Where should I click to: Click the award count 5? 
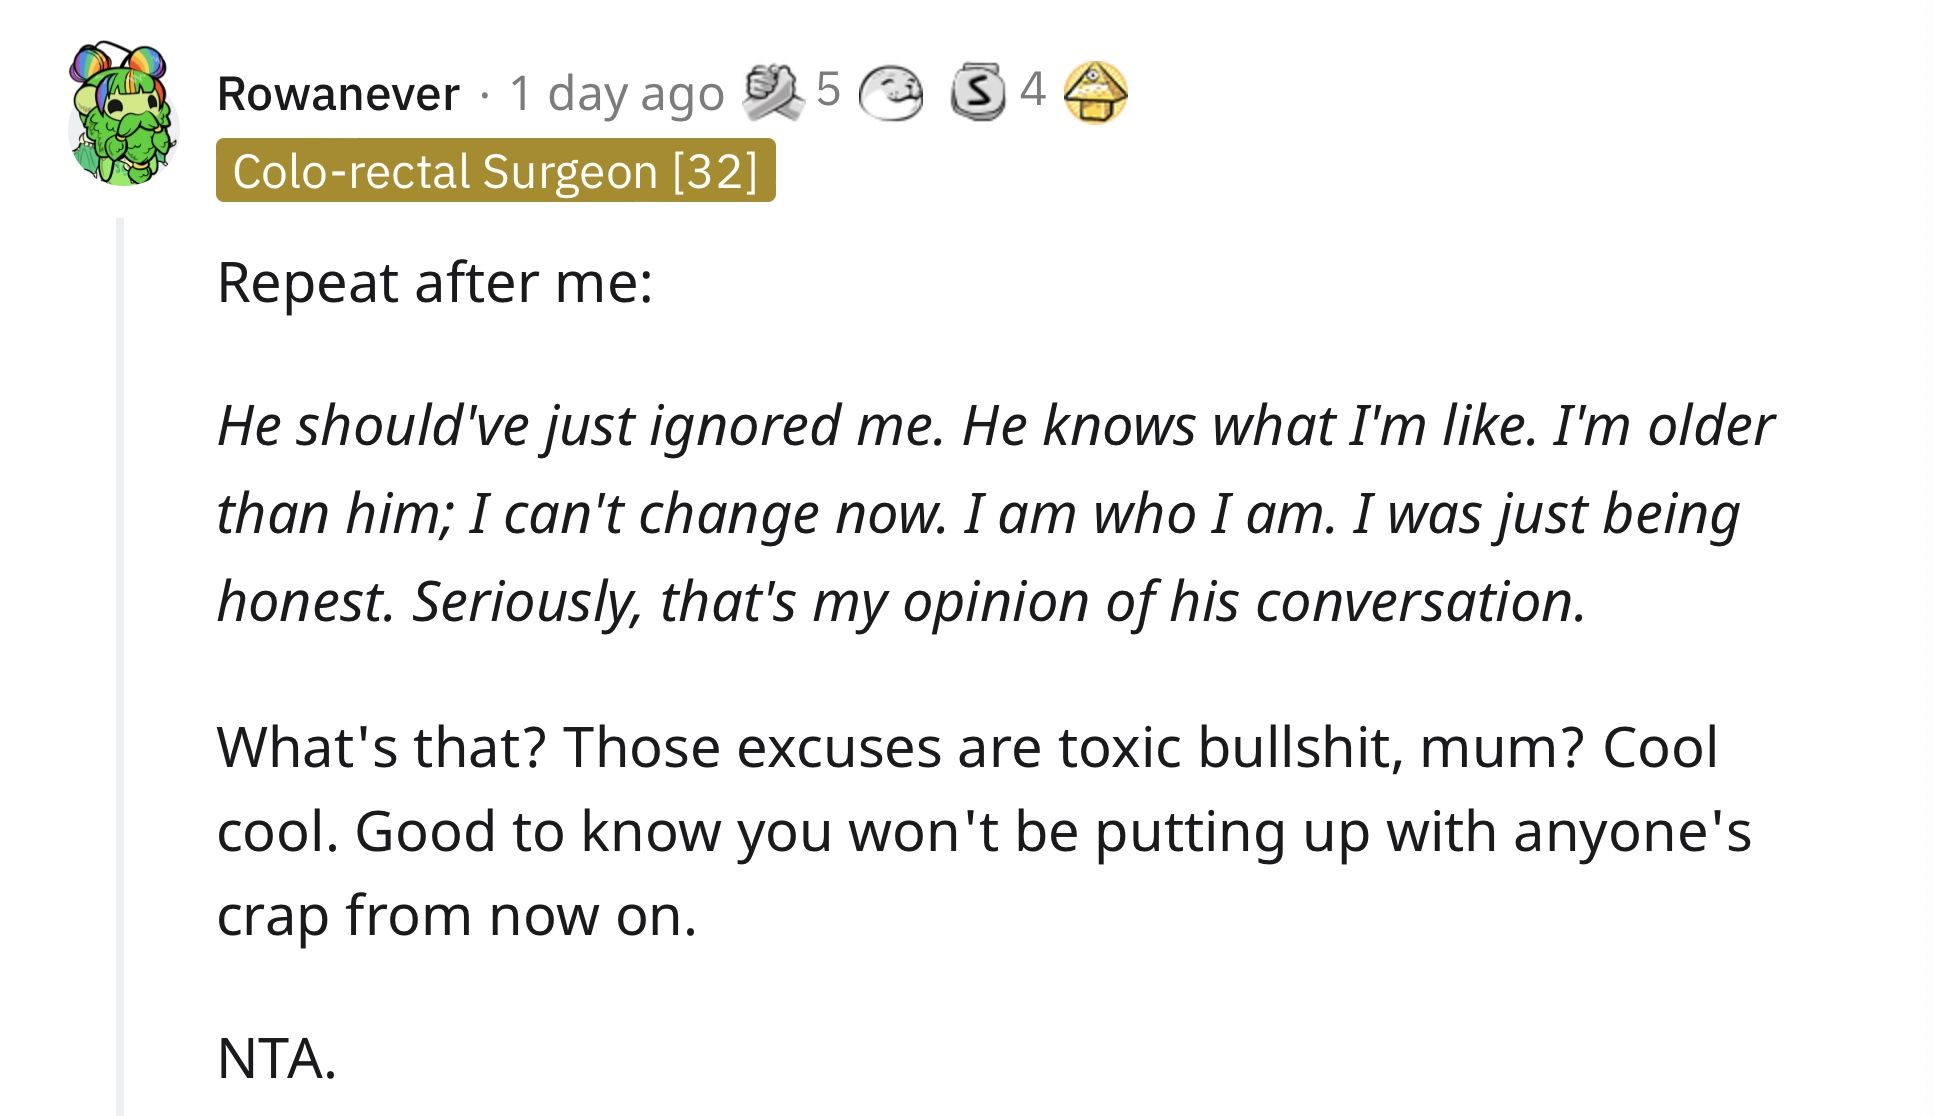click(x=828, y=90)
